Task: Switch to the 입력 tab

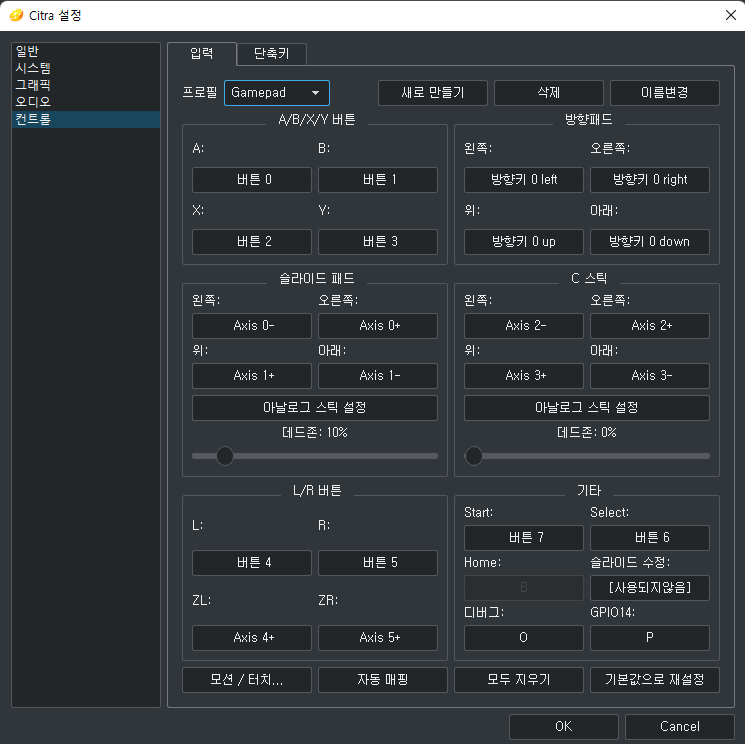Action: click(x=202, y=54)
